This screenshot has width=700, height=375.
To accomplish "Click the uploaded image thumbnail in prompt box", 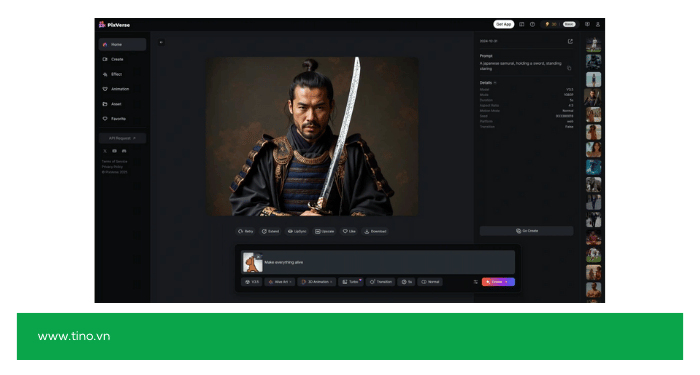I will (x=252, y=262).
